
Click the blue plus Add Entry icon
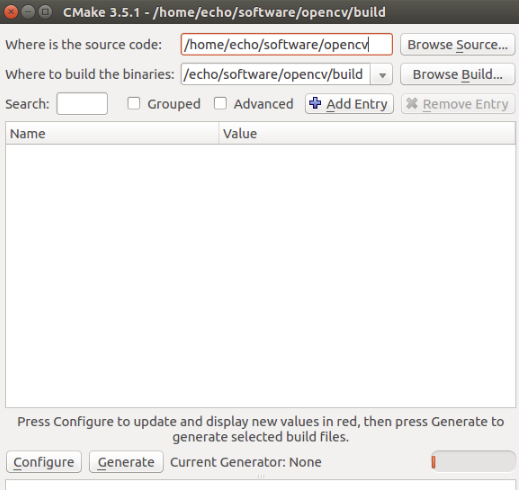click(x=315, y=103)
